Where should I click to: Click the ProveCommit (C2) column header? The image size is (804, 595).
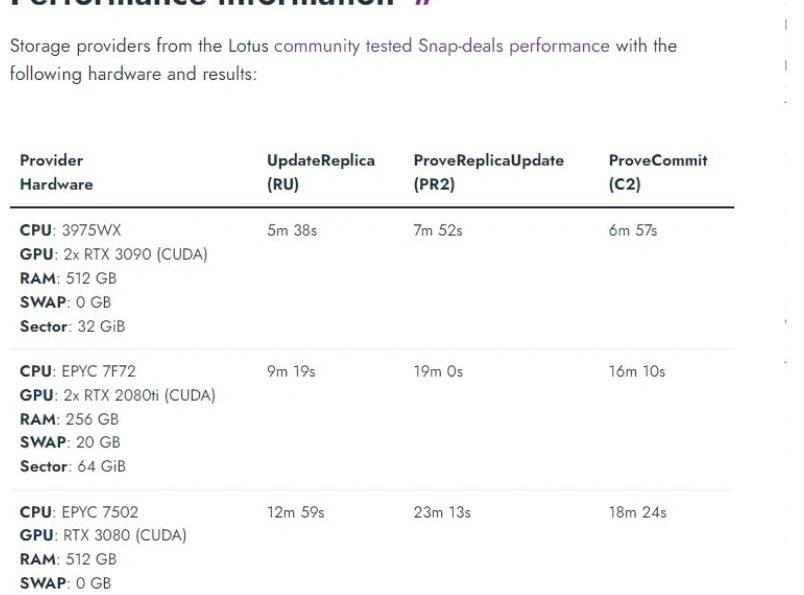tap(657, 172)
